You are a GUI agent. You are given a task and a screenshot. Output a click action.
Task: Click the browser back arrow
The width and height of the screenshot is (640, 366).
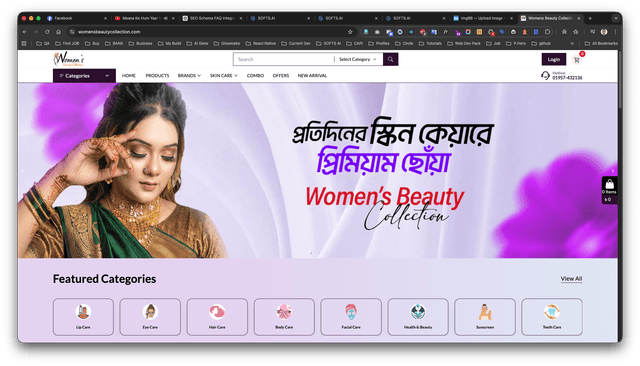25,32
